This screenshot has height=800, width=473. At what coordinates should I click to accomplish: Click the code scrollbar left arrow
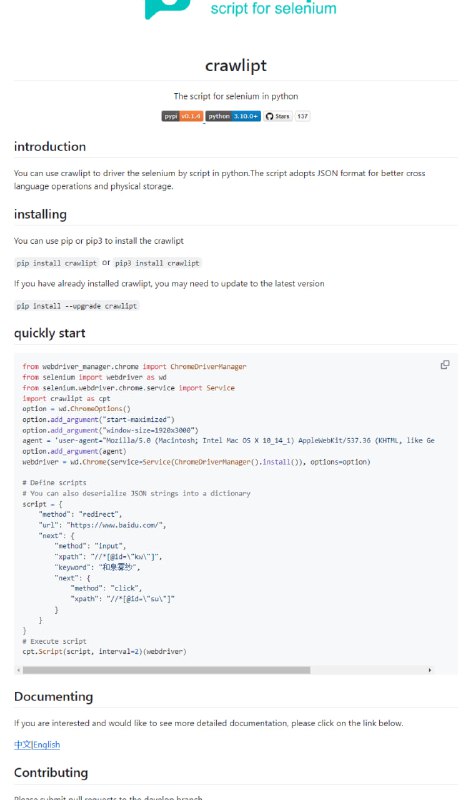click(x=19, y=670)
